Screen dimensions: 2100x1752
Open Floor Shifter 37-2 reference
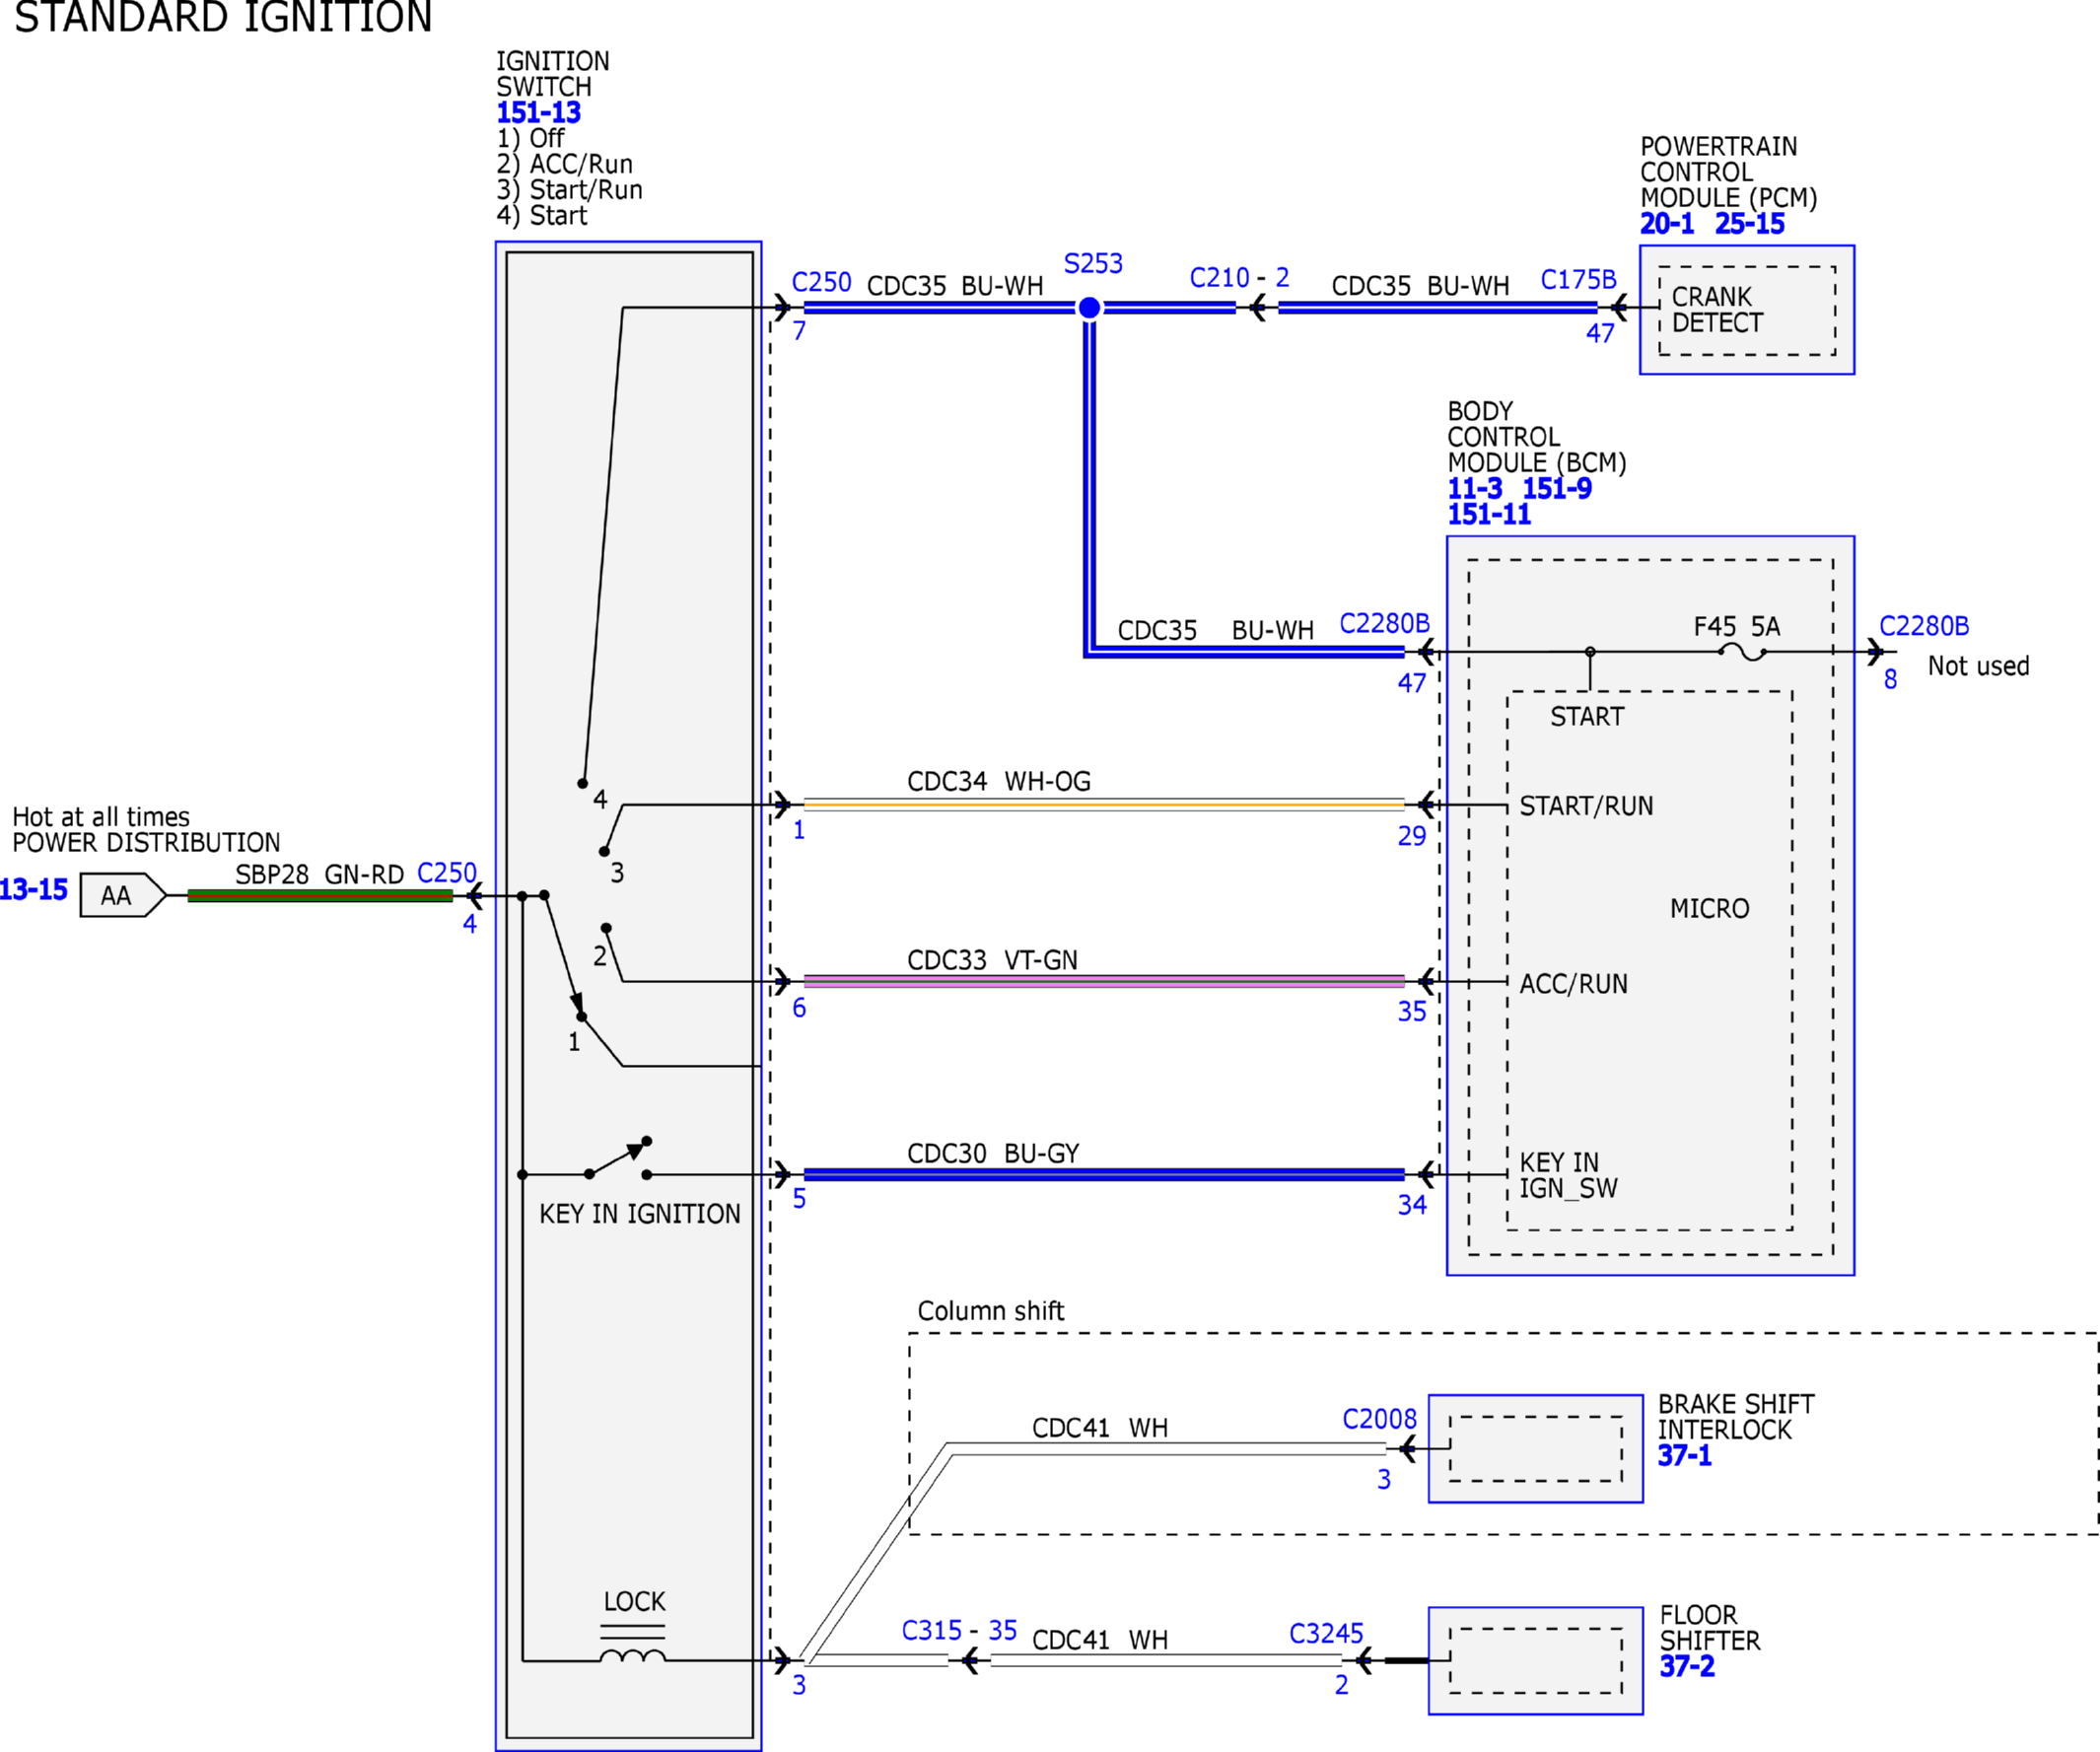[x=1686, y=1666]
